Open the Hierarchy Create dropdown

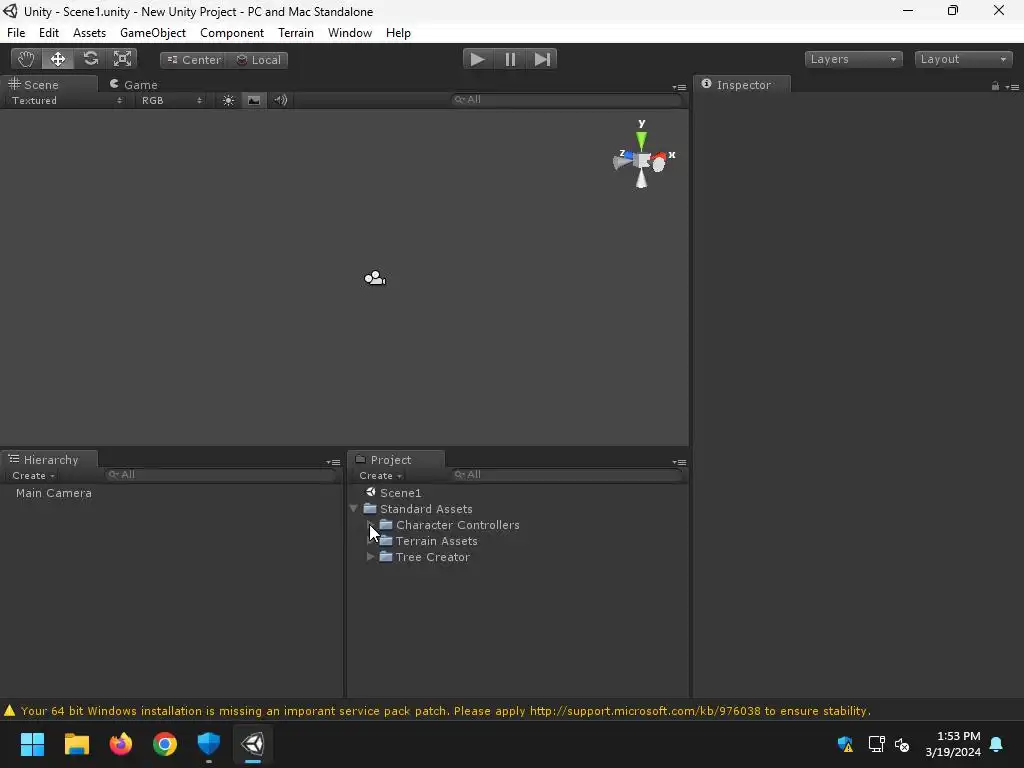point(33,475)
